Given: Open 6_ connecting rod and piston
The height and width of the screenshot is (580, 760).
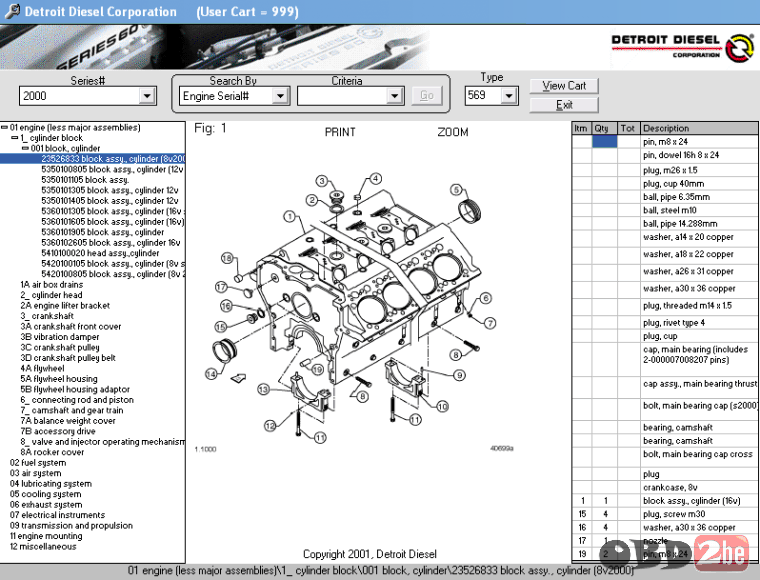Looking at the screenshot, I should pos(77,400).
